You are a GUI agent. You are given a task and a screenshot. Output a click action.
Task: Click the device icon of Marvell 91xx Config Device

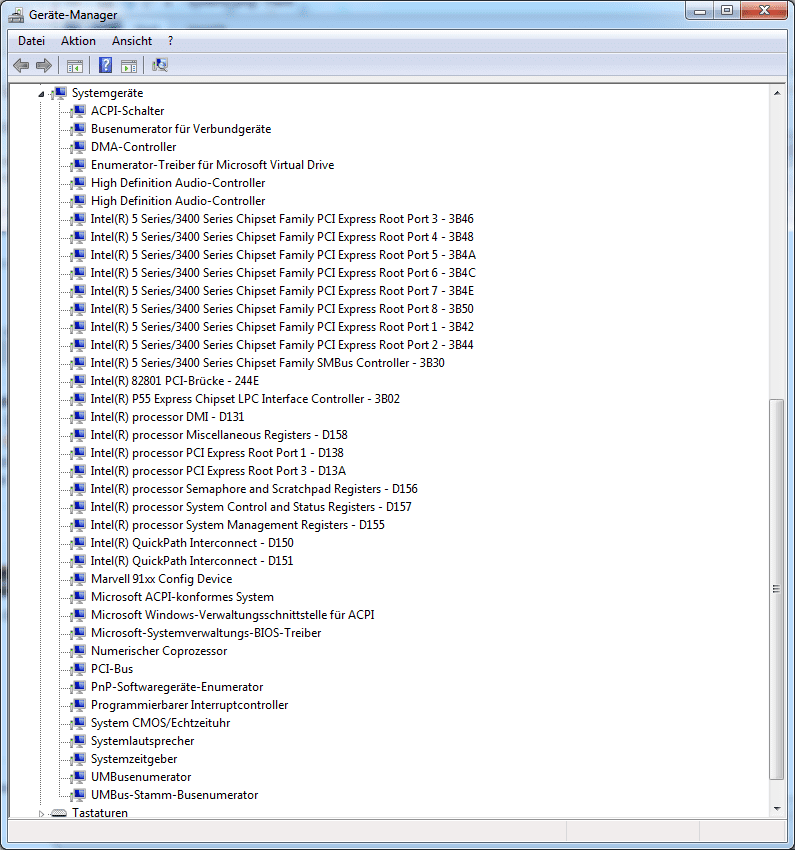pos(79,578)
